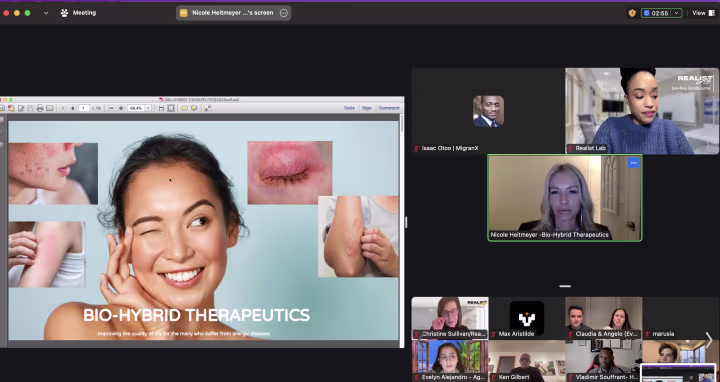The height and width of the screenshot is (382, 720).
Task: Select Ken Gilbert's video thumbnail
Action: tap(527, 360)
